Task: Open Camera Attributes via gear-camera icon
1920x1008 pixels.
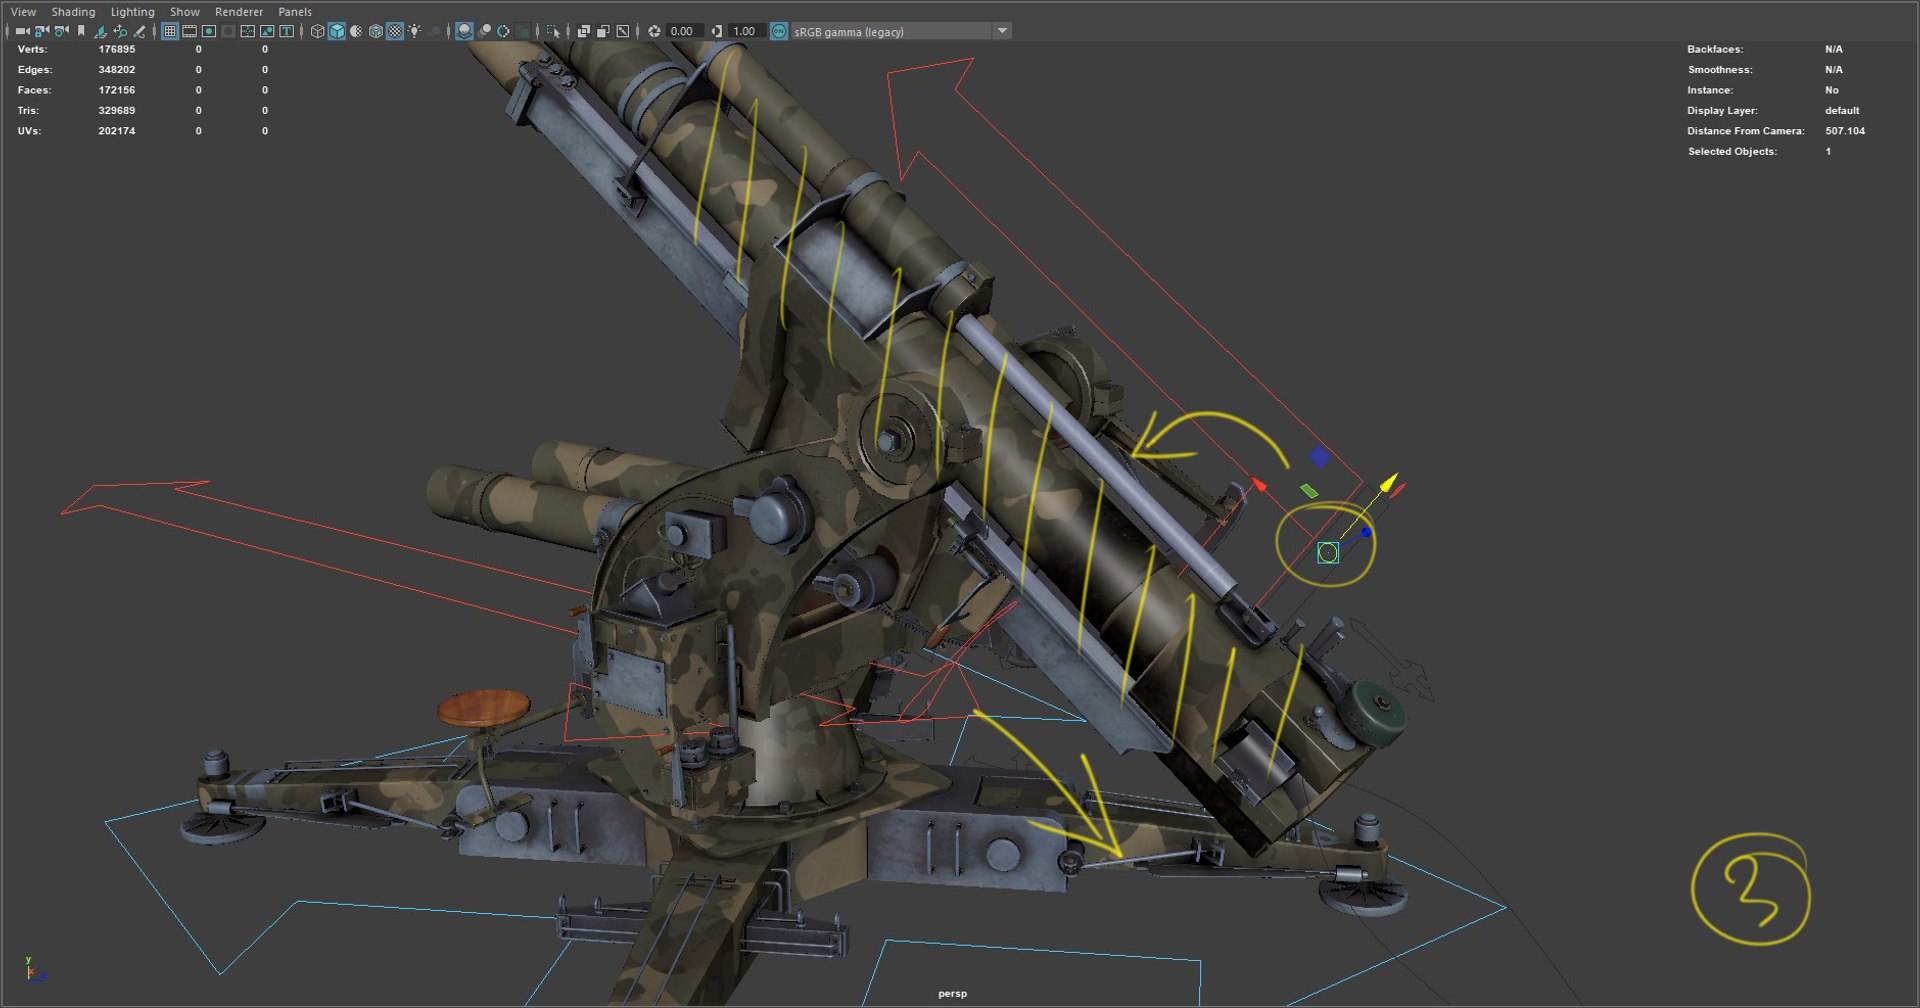Action: point(61,31)
